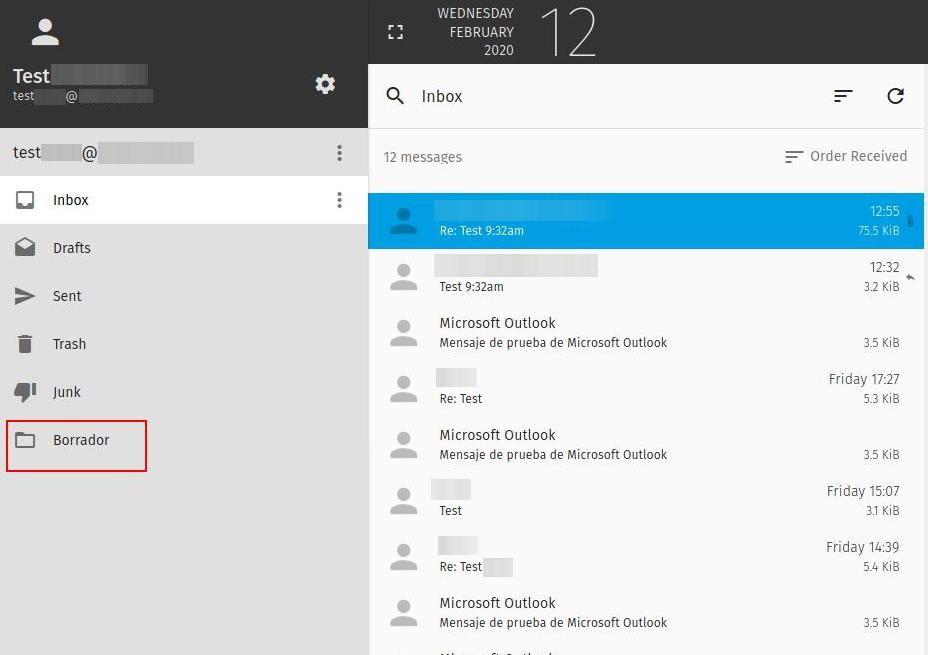Click the search magnifier icon
This screenshot has width=928, height=655.
pyautogui.click(x=395, y=96)
